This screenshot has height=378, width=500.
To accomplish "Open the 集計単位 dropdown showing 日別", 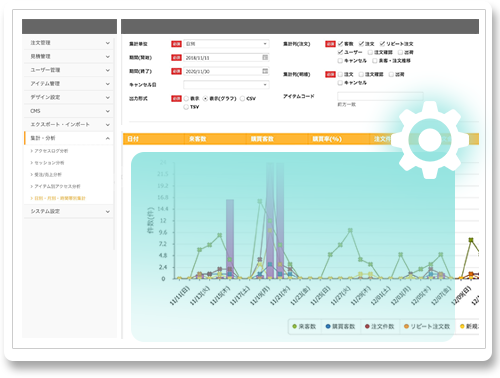I will 226,44.
